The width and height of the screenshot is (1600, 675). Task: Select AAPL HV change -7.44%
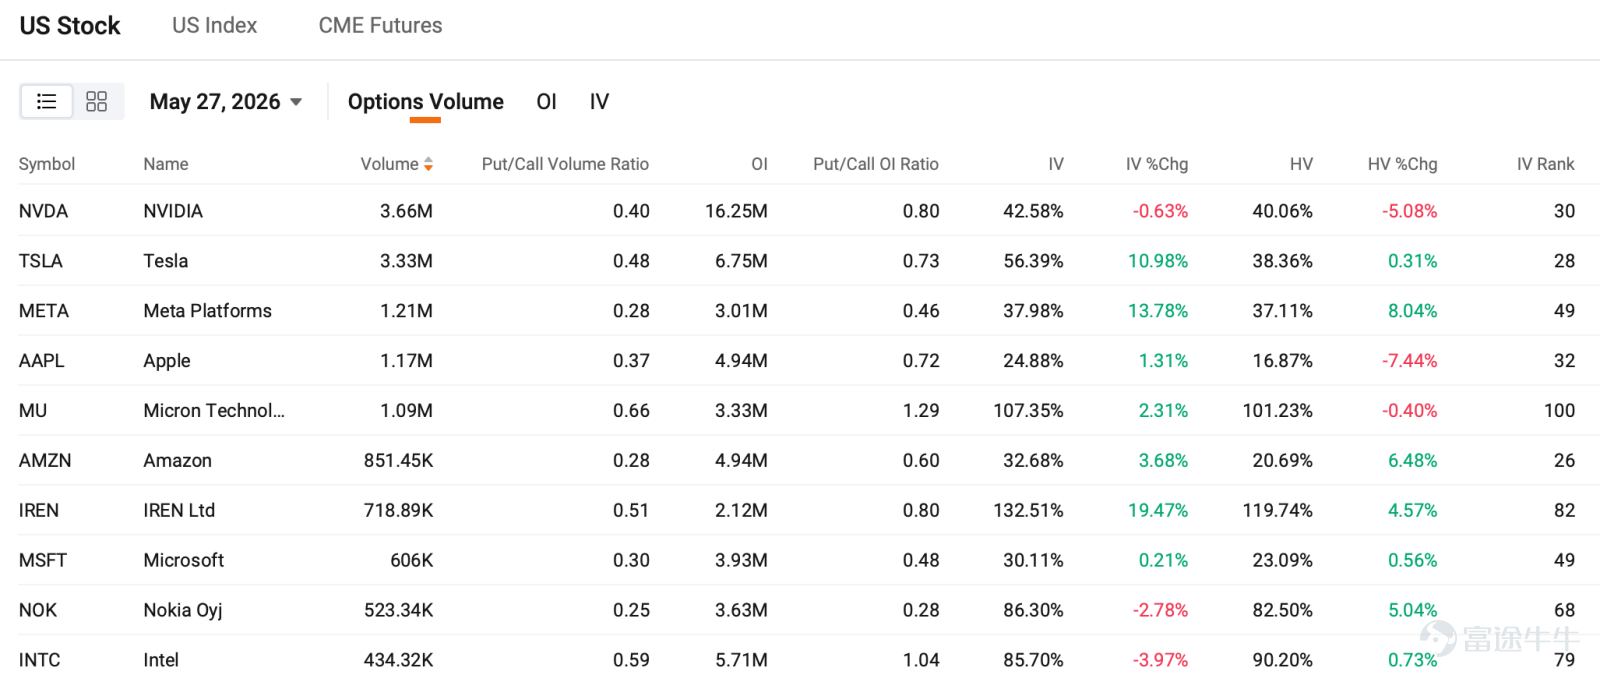tap(1409, 361)
